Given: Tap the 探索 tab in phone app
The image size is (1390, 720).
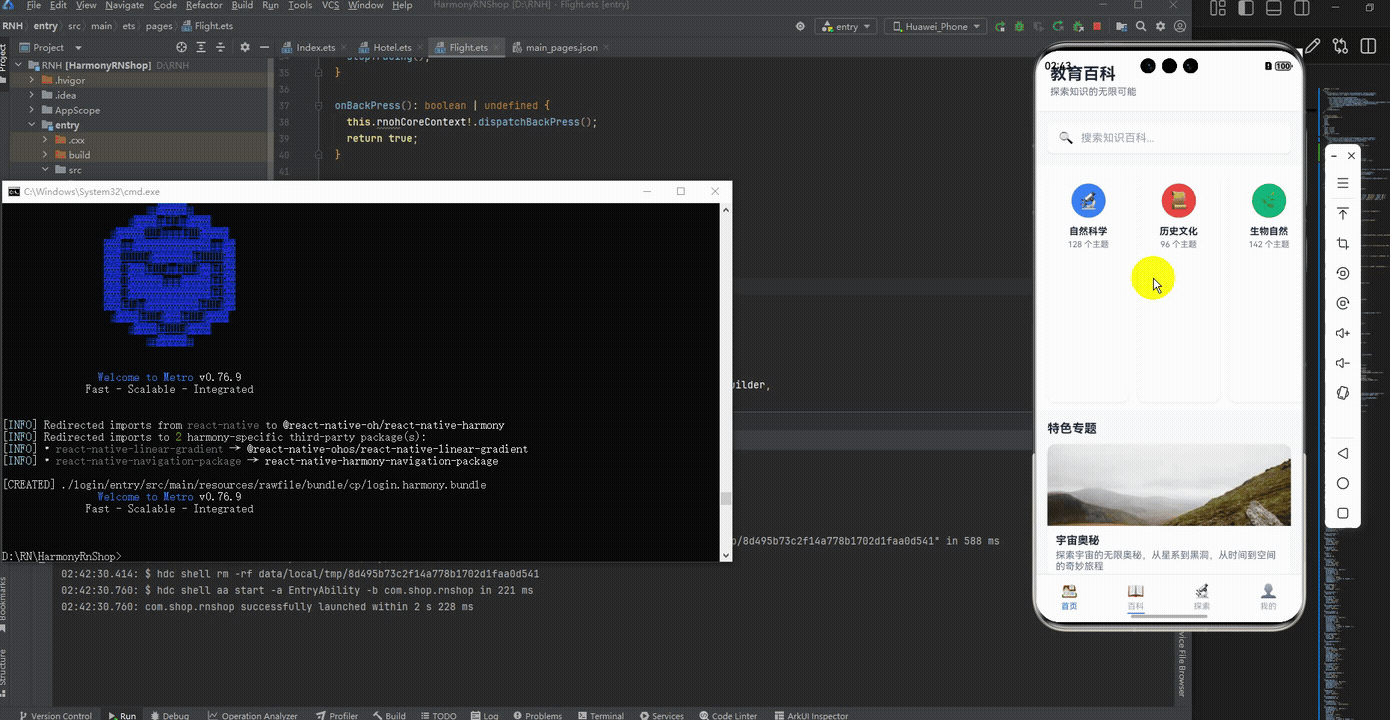Looking at the screenshot, I should (1202, 597).
